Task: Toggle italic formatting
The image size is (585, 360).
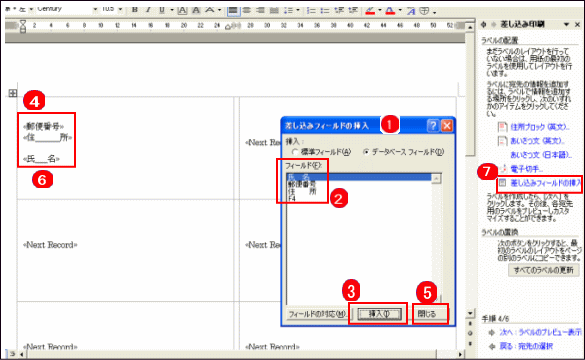Action: [x=148, y=10]
